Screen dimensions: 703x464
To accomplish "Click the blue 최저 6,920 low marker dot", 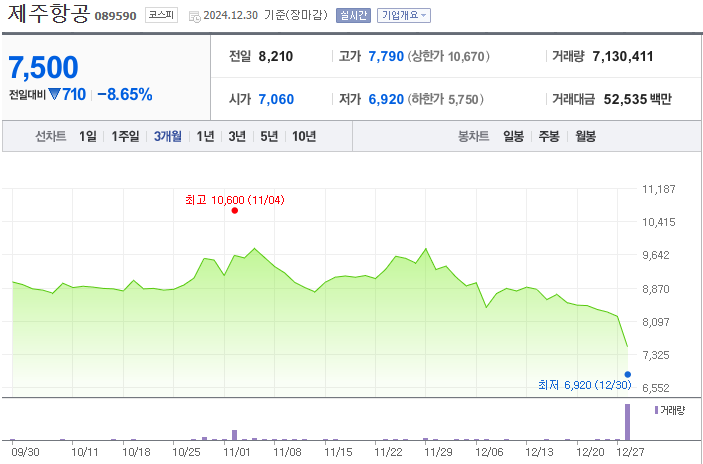I will (x=628, y=374).
